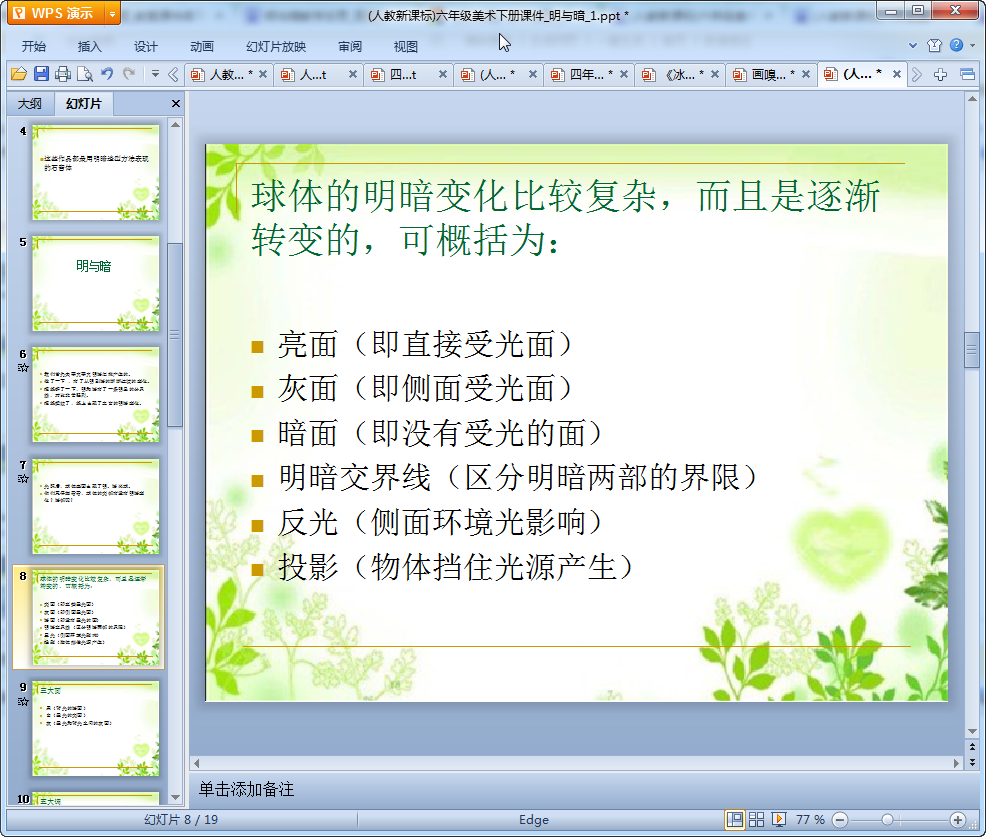Save the presentation with the floppy disk icon
Image resolution: width=986 pixels, height=837 pixels.
click(42, 74)
